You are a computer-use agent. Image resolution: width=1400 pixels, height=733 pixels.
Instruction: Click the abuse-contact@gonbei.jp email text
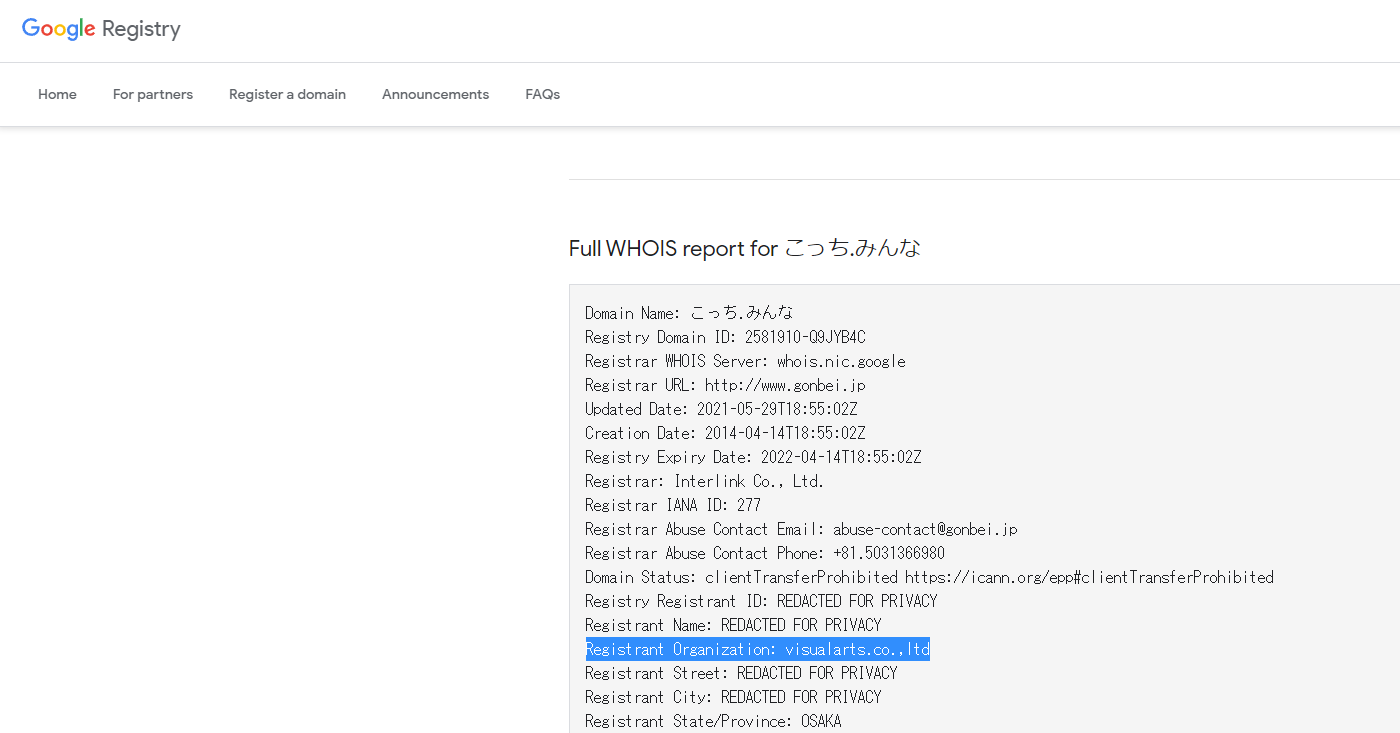(925, 529)
